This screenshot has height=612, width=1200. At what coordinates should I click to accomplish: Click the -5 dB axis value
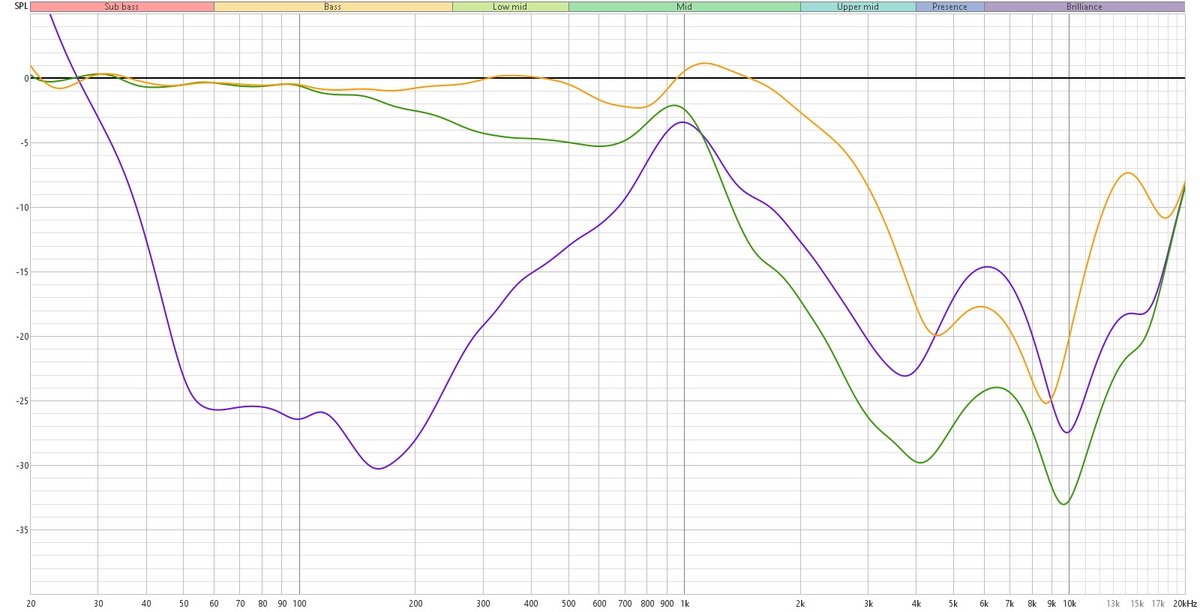(x=25, y=143)
